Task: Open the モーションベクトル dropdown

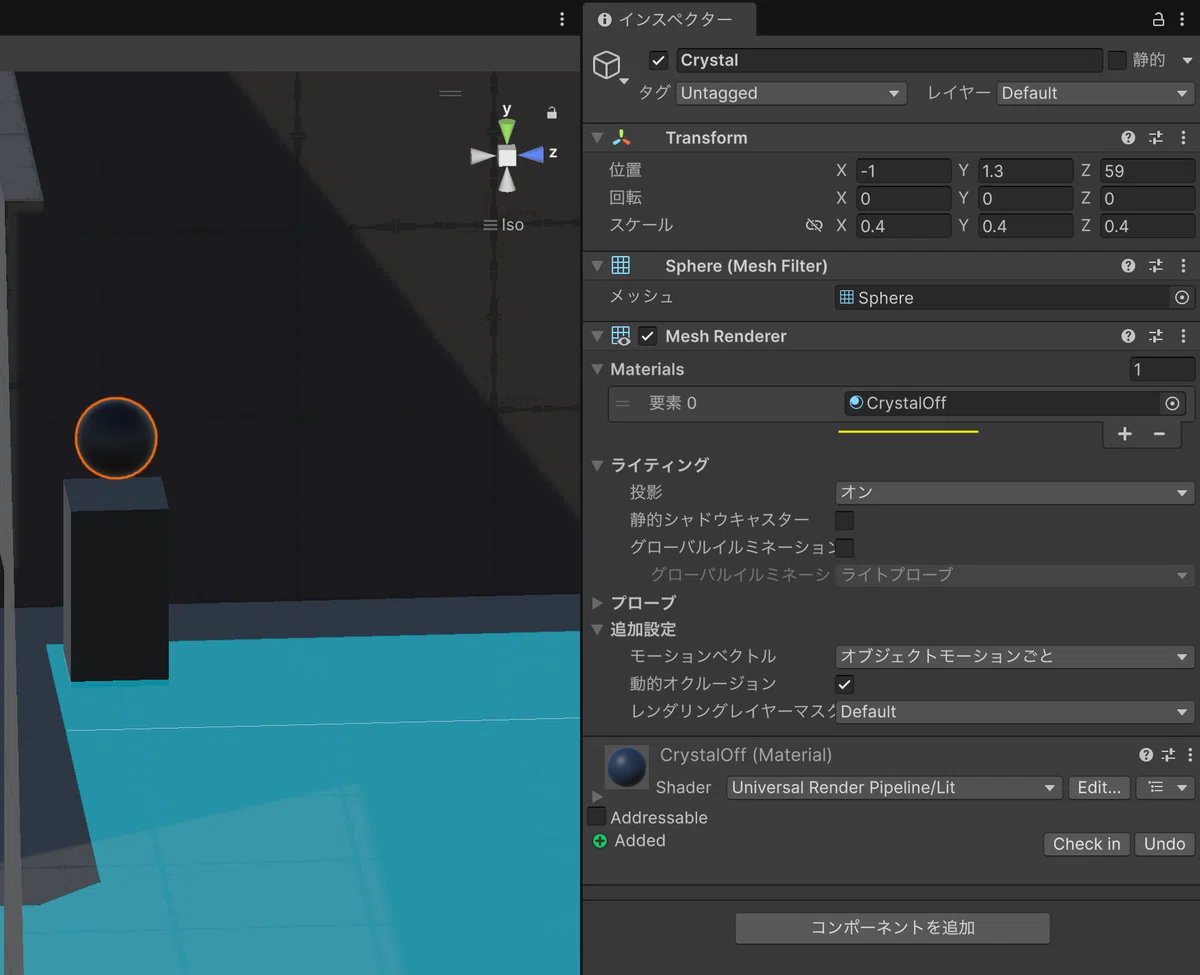Action: (x=1014, y=657)
